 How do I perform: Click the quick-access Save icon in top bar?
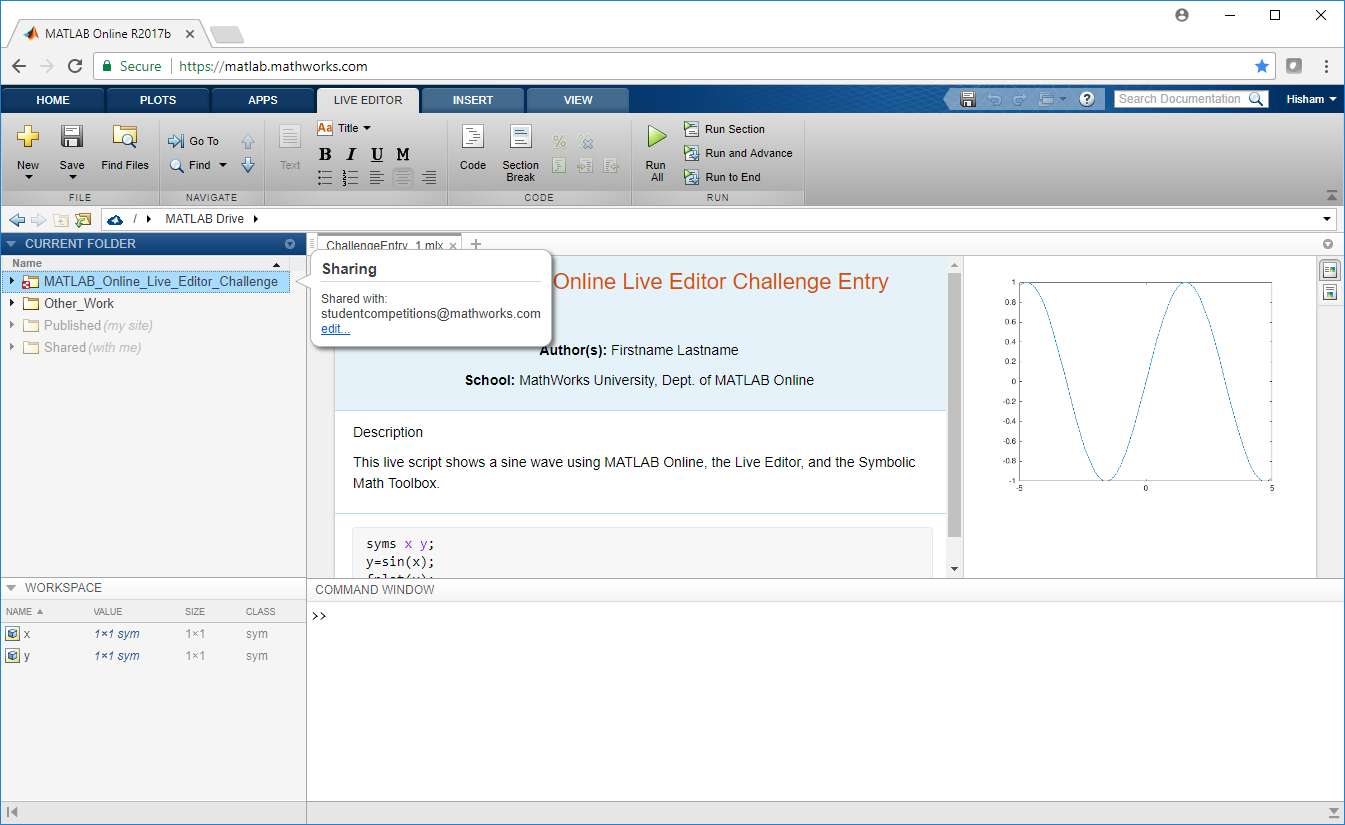pos(967,99)
